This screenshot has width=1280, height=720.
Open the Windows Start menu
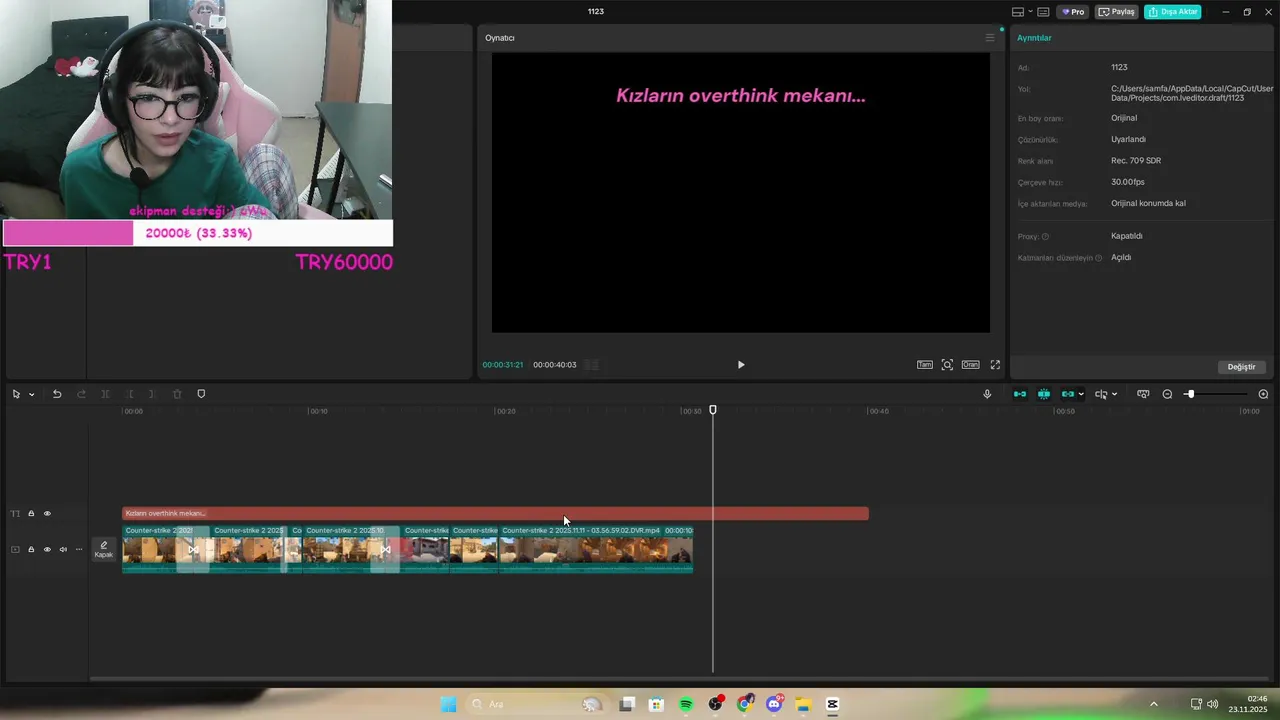pos(448,705)
